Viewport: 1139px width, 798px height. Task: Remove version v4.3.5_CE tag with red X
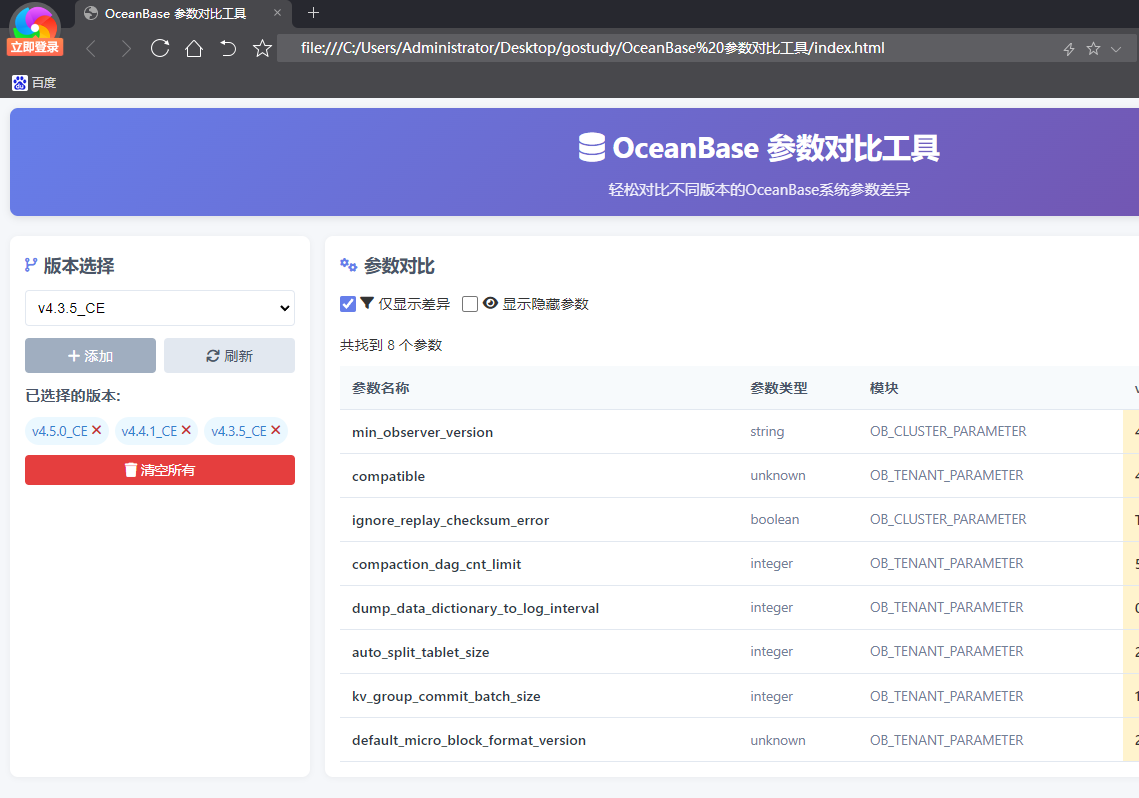pyautogui.click(x=276, y=430)
